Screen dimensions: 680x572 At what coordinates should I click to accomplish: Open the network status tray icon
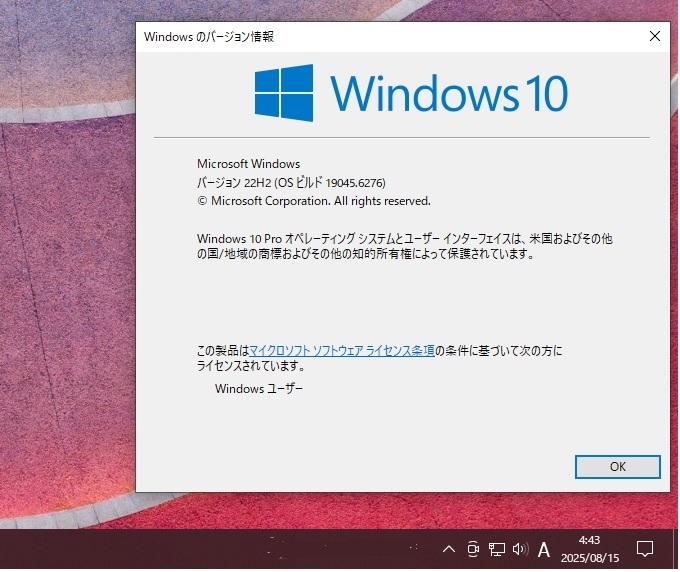497,549
